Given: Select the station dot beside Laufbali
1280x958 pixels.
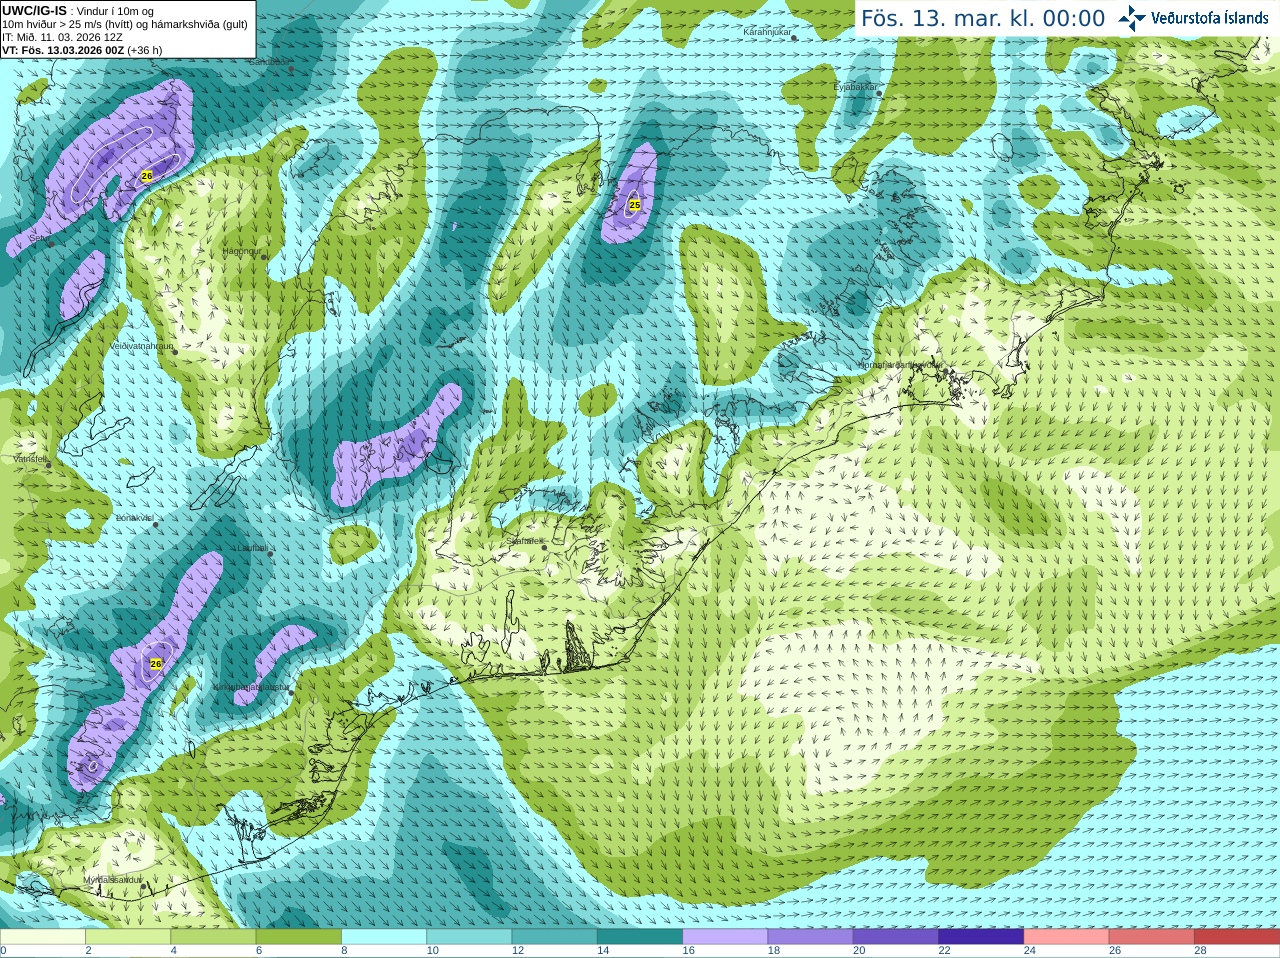Looking at the screenshot, I should (271, 553).
